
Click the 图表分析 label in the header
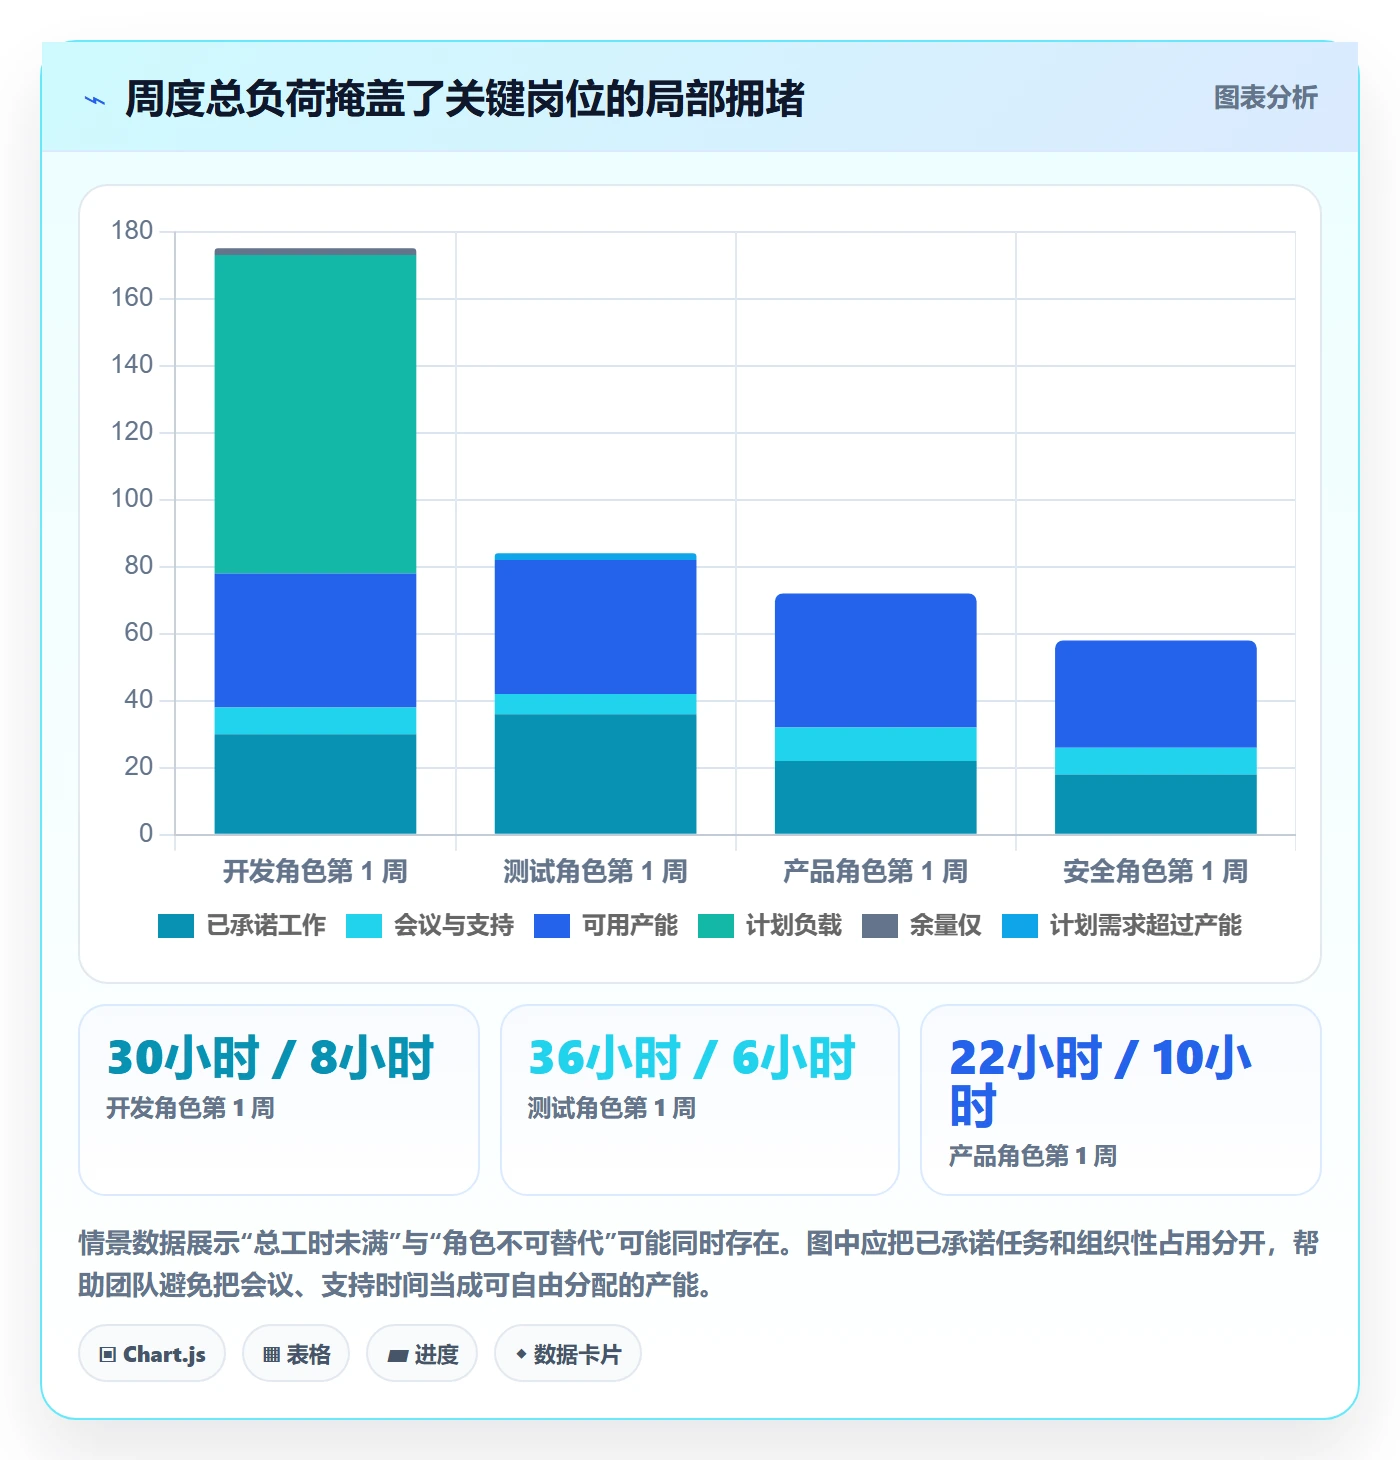point(1265,98)
